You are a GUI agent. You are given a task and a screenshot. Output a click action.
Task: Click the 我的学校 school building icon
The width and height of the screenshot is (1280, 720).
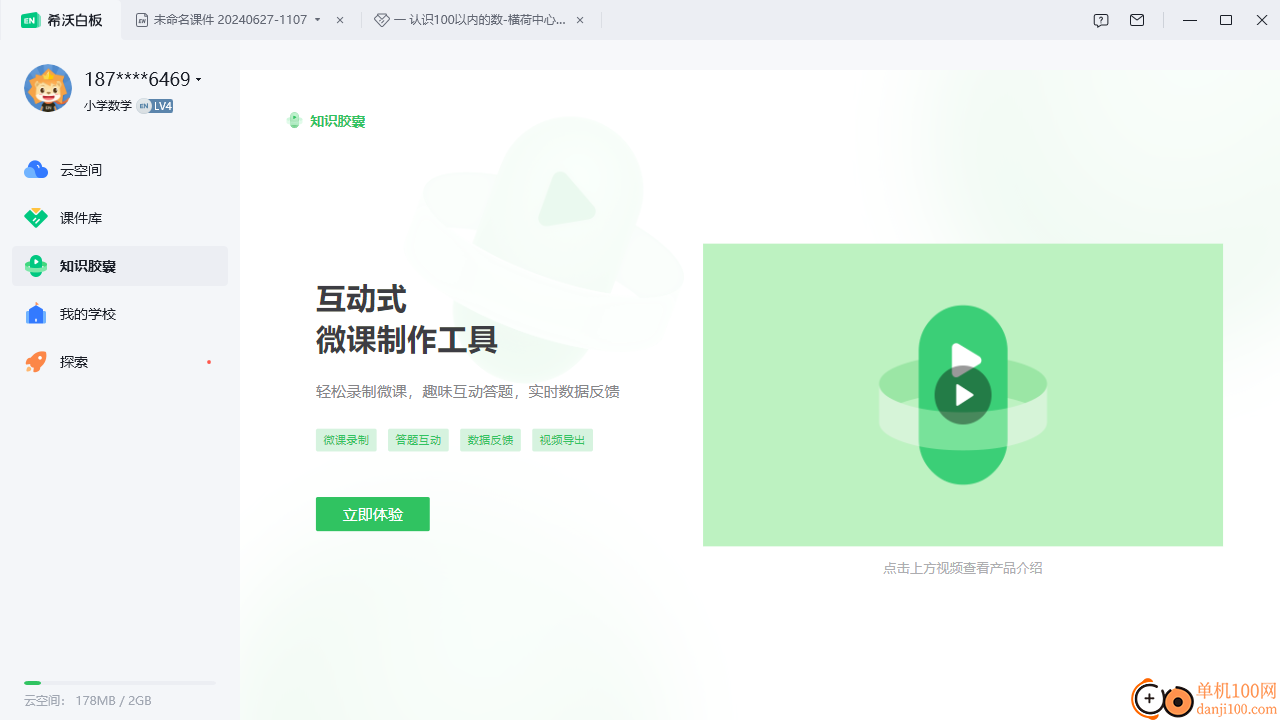[36, 314]
